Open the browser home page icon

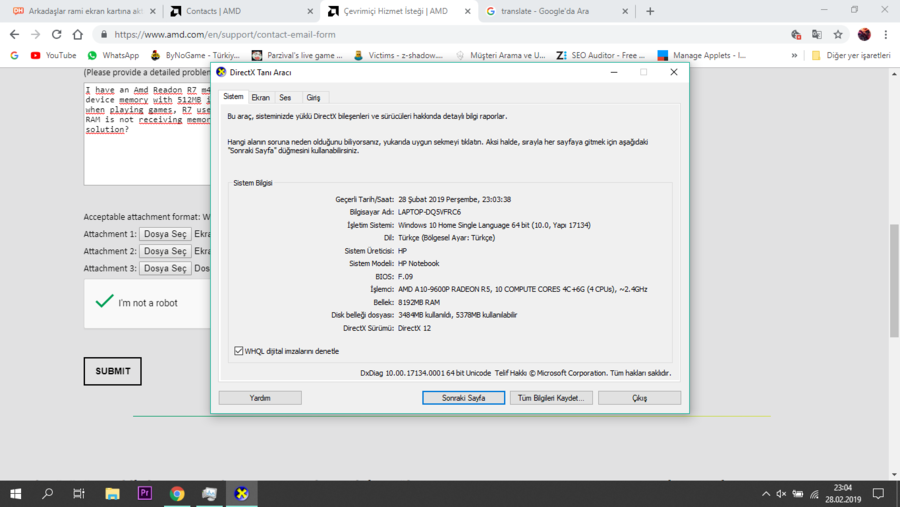point(77,34)
